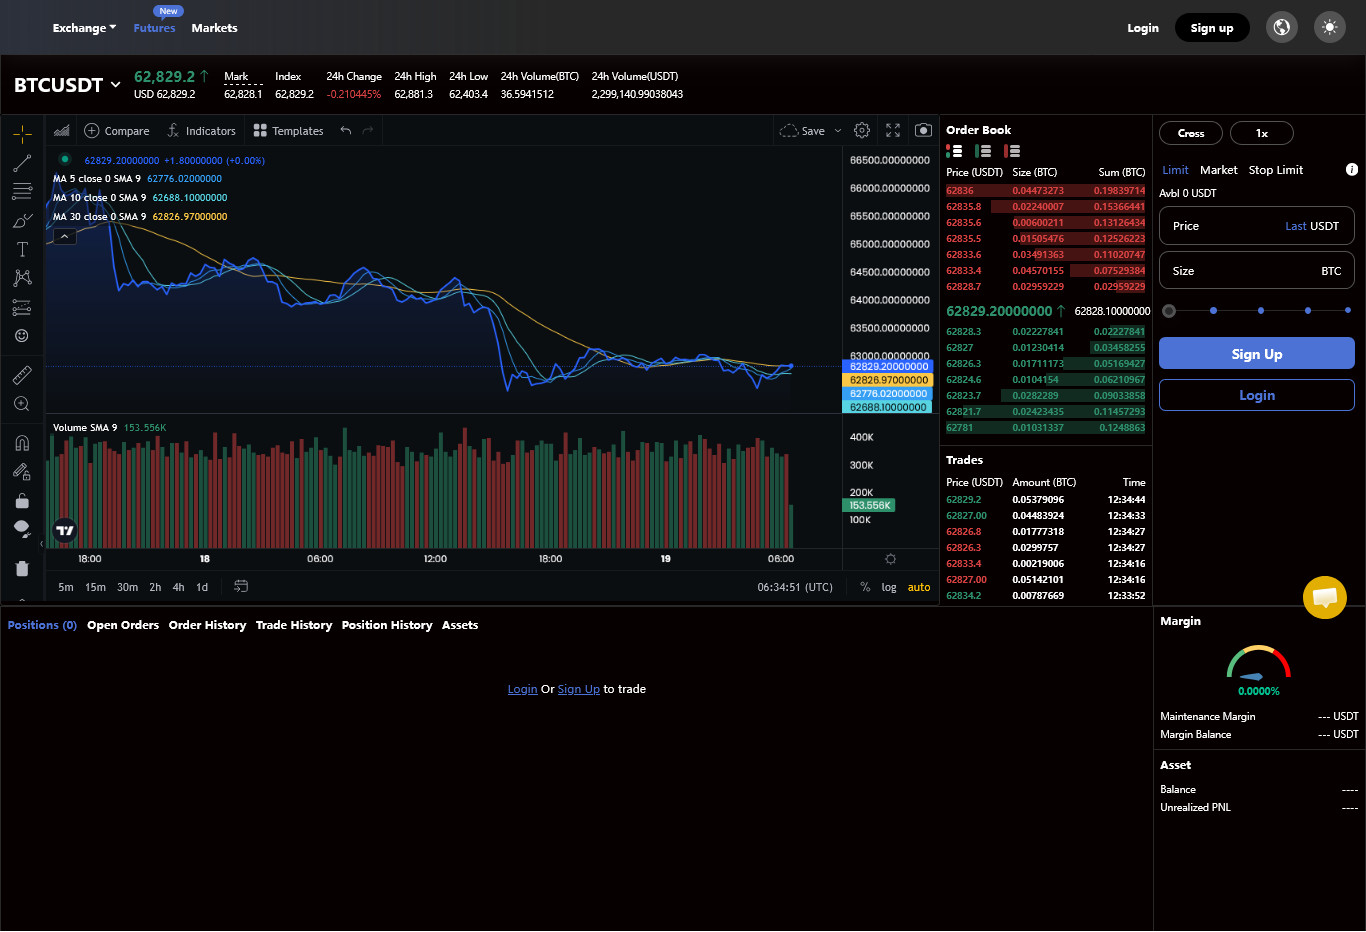Toggle percent scale on chart

[865, 587]
